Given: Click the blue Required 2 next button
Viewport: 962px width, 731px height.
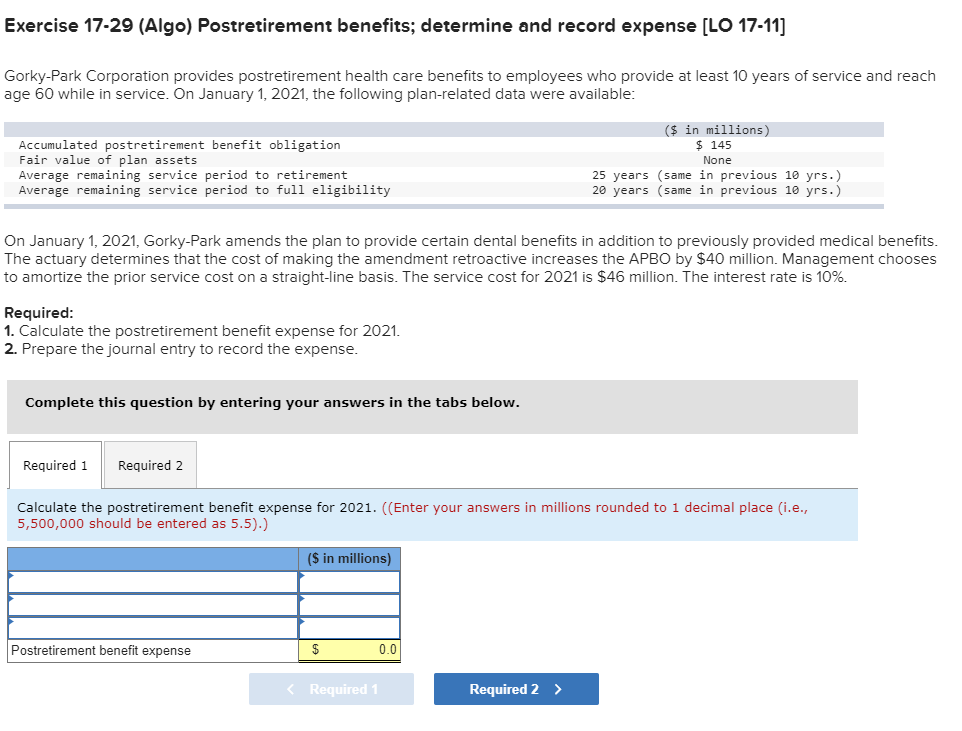Looking at the screenshot, I should click(x=516, y=689).
